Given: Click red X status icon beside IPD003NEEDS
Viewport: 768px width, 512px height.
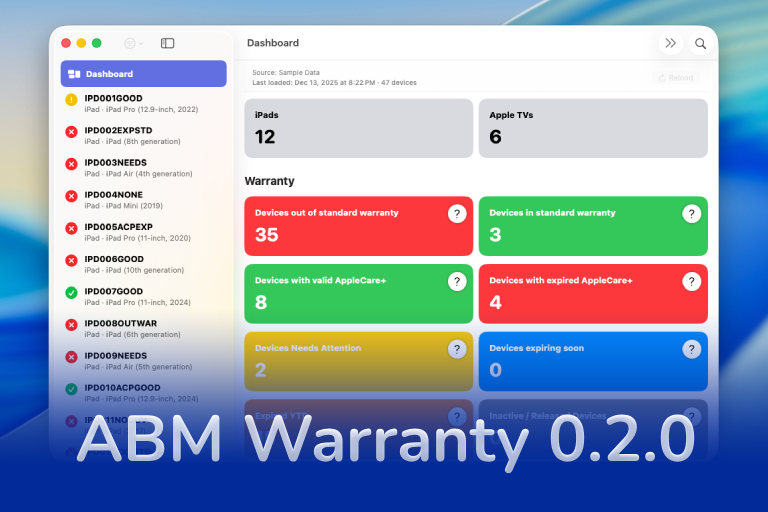Looking at the screenshot, I should pyautogui.click(x=72, y=164).
